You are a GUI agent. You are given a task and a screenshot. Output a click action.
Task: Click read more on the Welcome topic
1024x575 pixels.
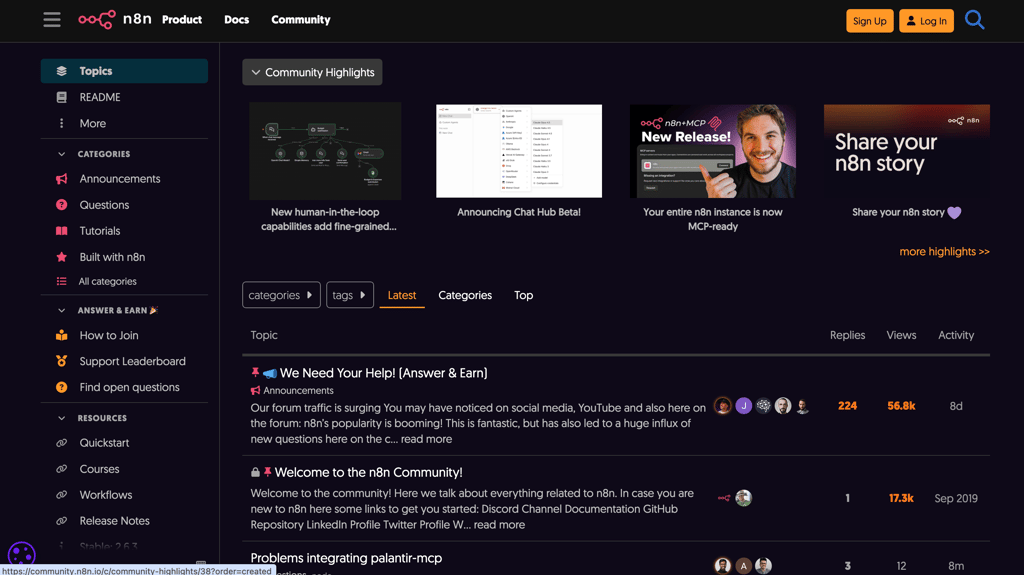click(x=499, y=525)
